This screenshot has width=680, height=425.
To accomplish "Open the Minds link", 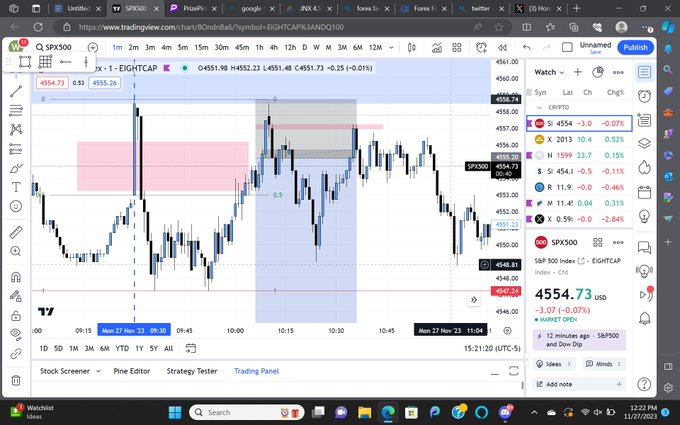I will pyautogui.click(x=604, y=364).
